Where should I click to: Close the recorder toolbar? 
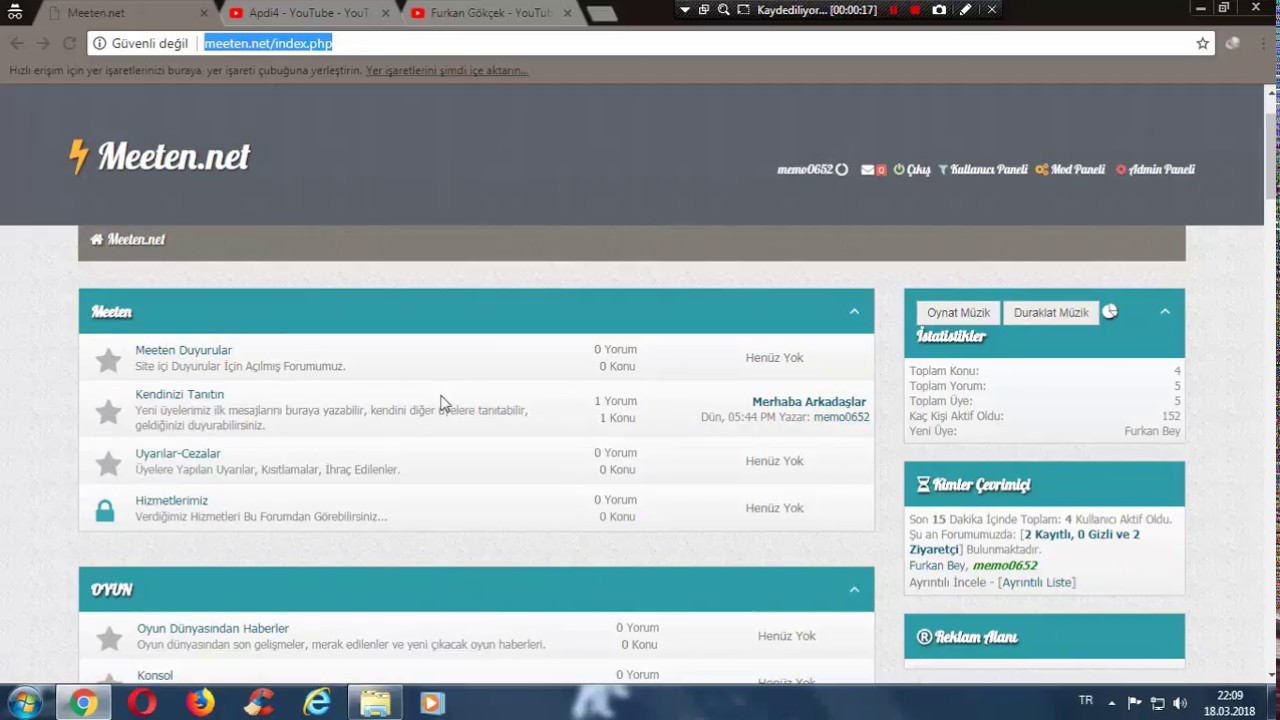coord(991,9)
